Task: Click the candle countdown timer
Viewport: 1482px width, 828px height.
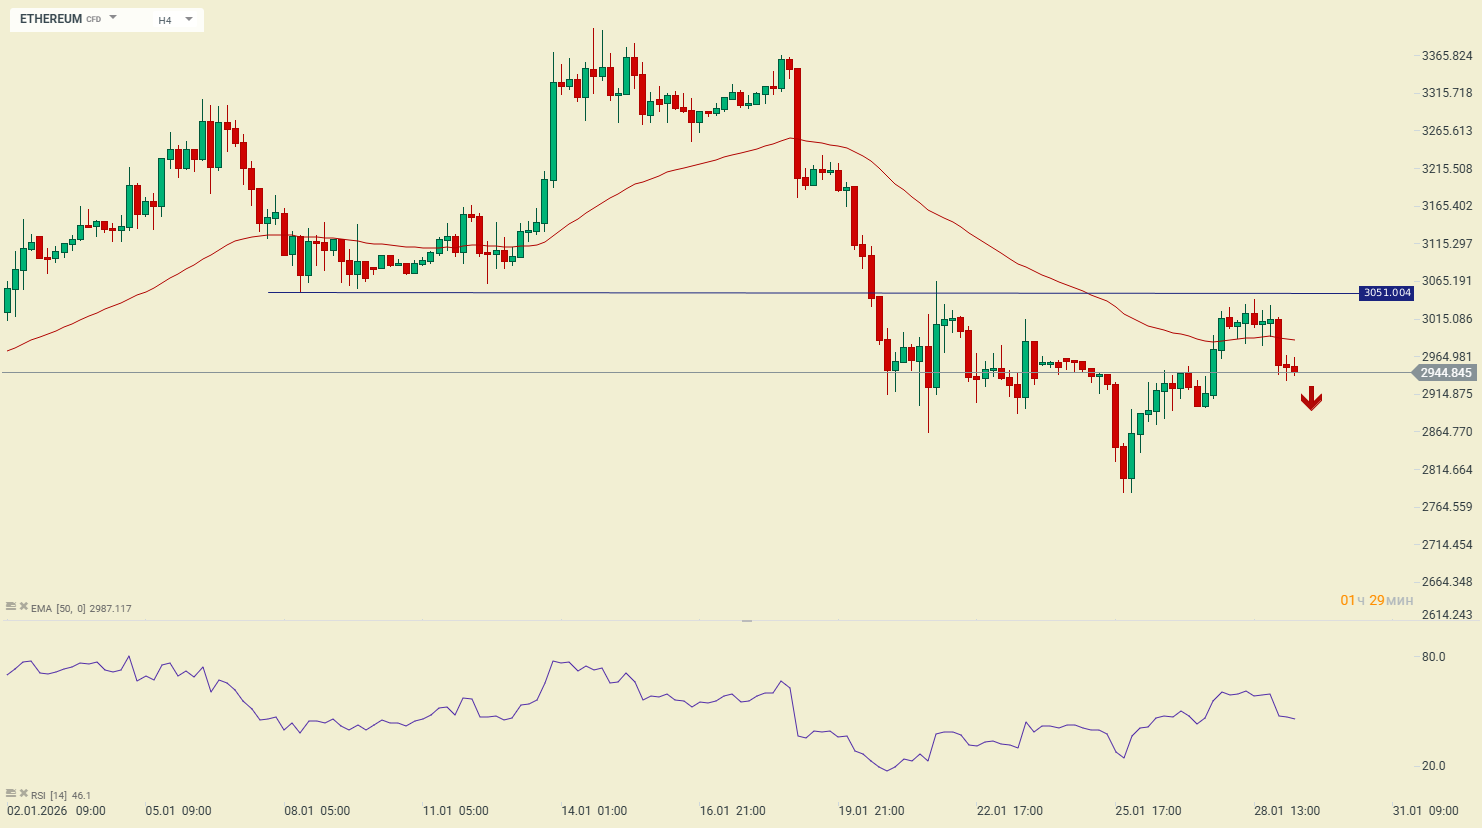Action: pyautogui.click(x=1376, y=600)
